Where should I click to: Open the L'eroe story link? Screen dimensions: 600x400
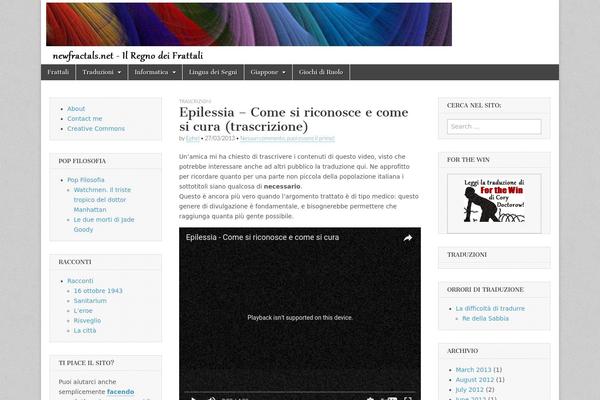[x=83, y=311]
